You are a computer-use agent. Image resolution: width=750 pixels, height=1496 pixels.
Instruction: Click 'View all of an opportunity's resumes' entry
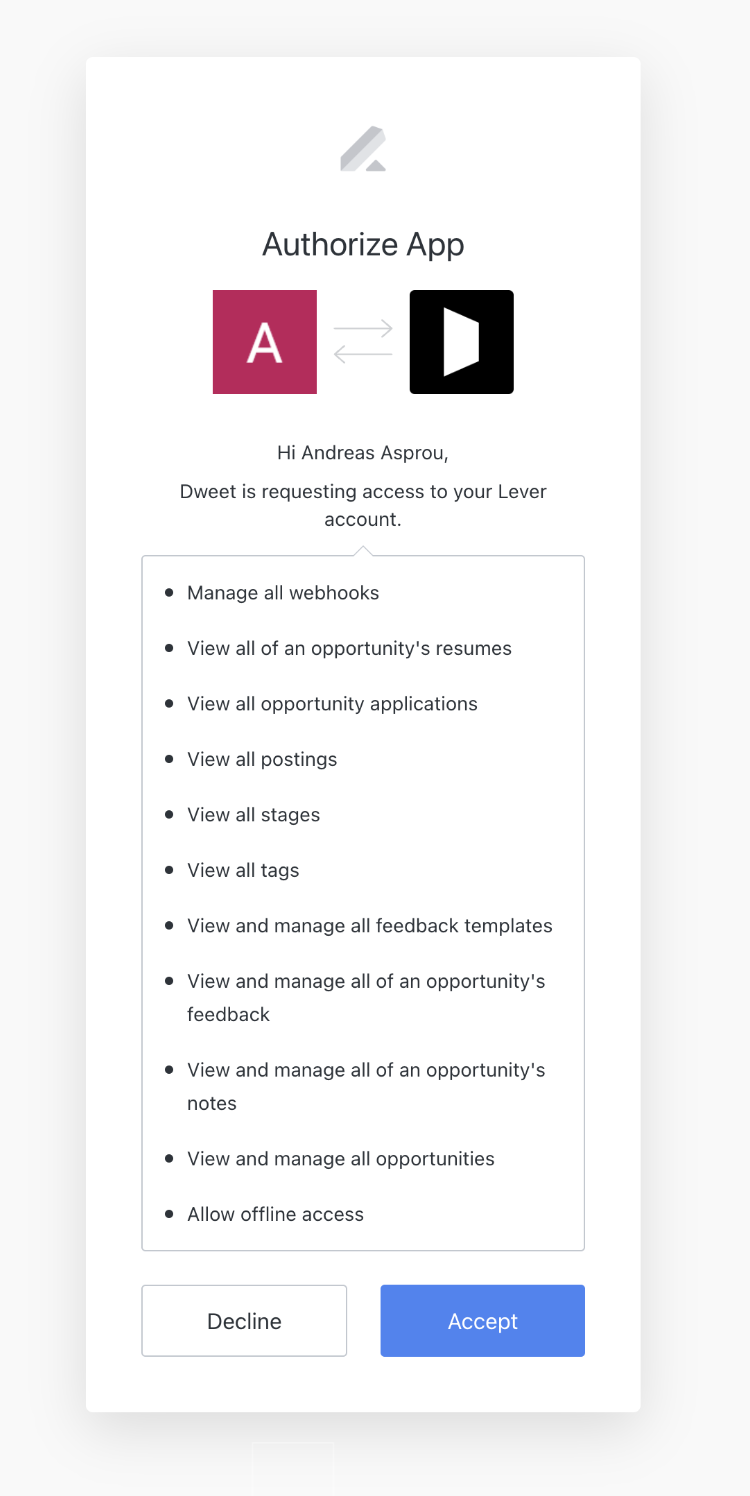tap(349, 648)
